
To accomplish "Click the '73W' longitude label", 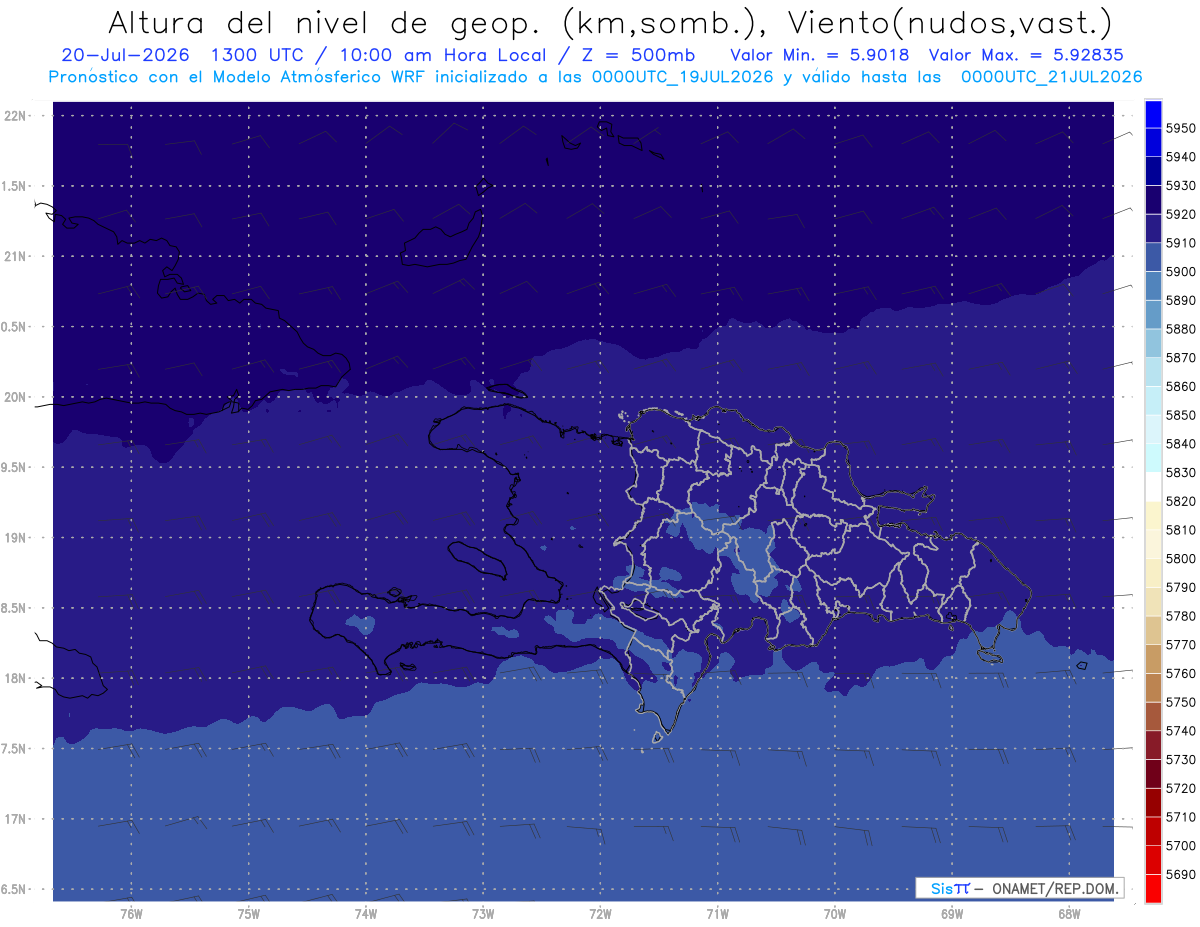I will click(483, 914).
